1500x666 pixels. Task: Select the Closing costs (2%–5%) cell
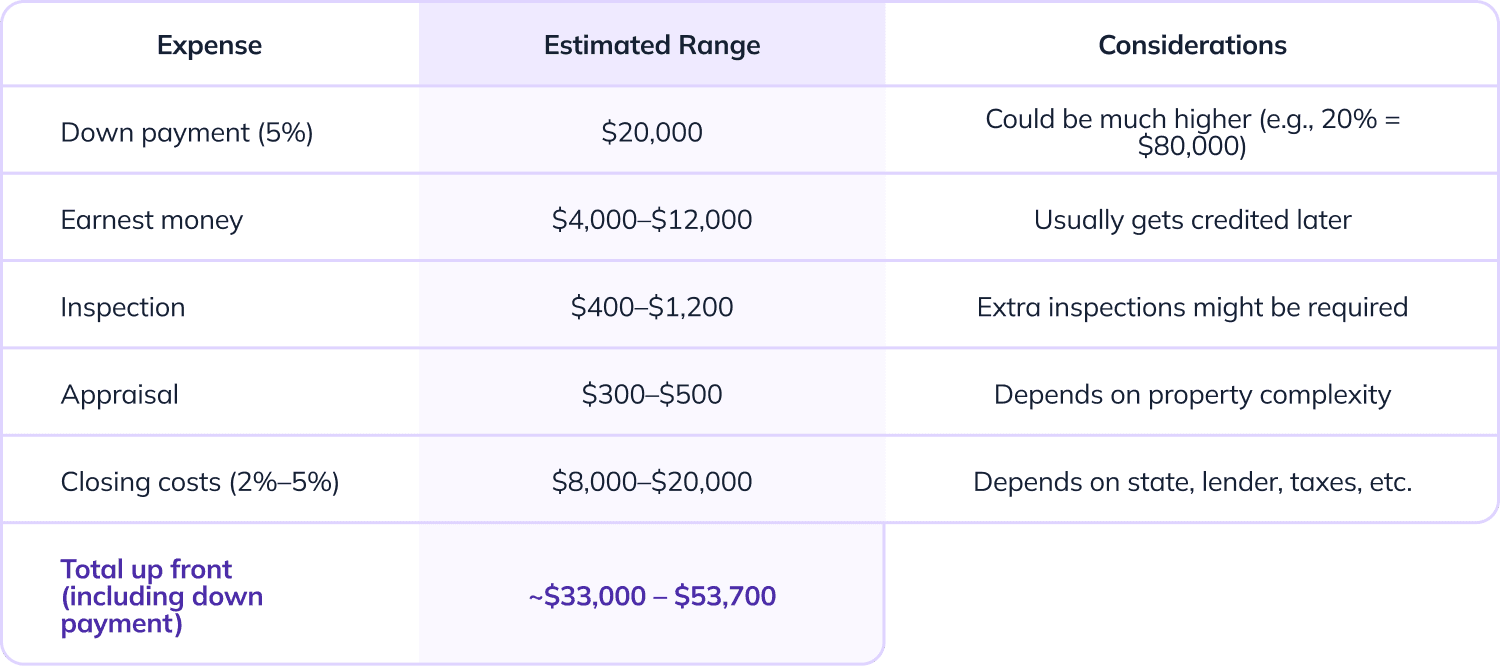coord(200,482)
